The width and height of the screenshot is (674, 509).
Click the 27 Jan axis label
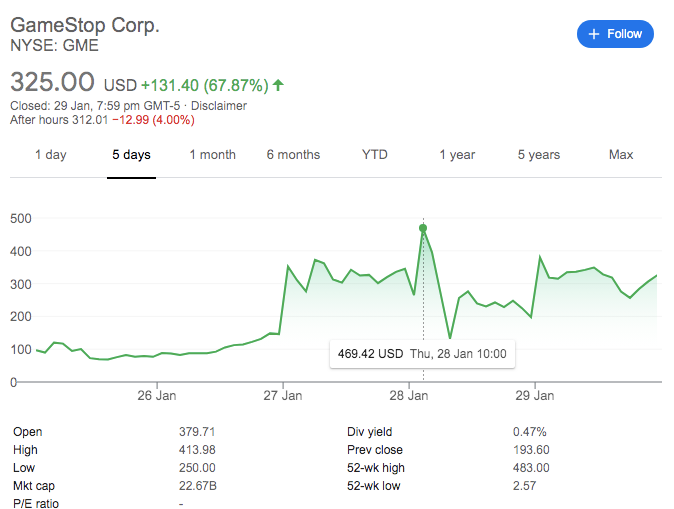tap(283, 396)
